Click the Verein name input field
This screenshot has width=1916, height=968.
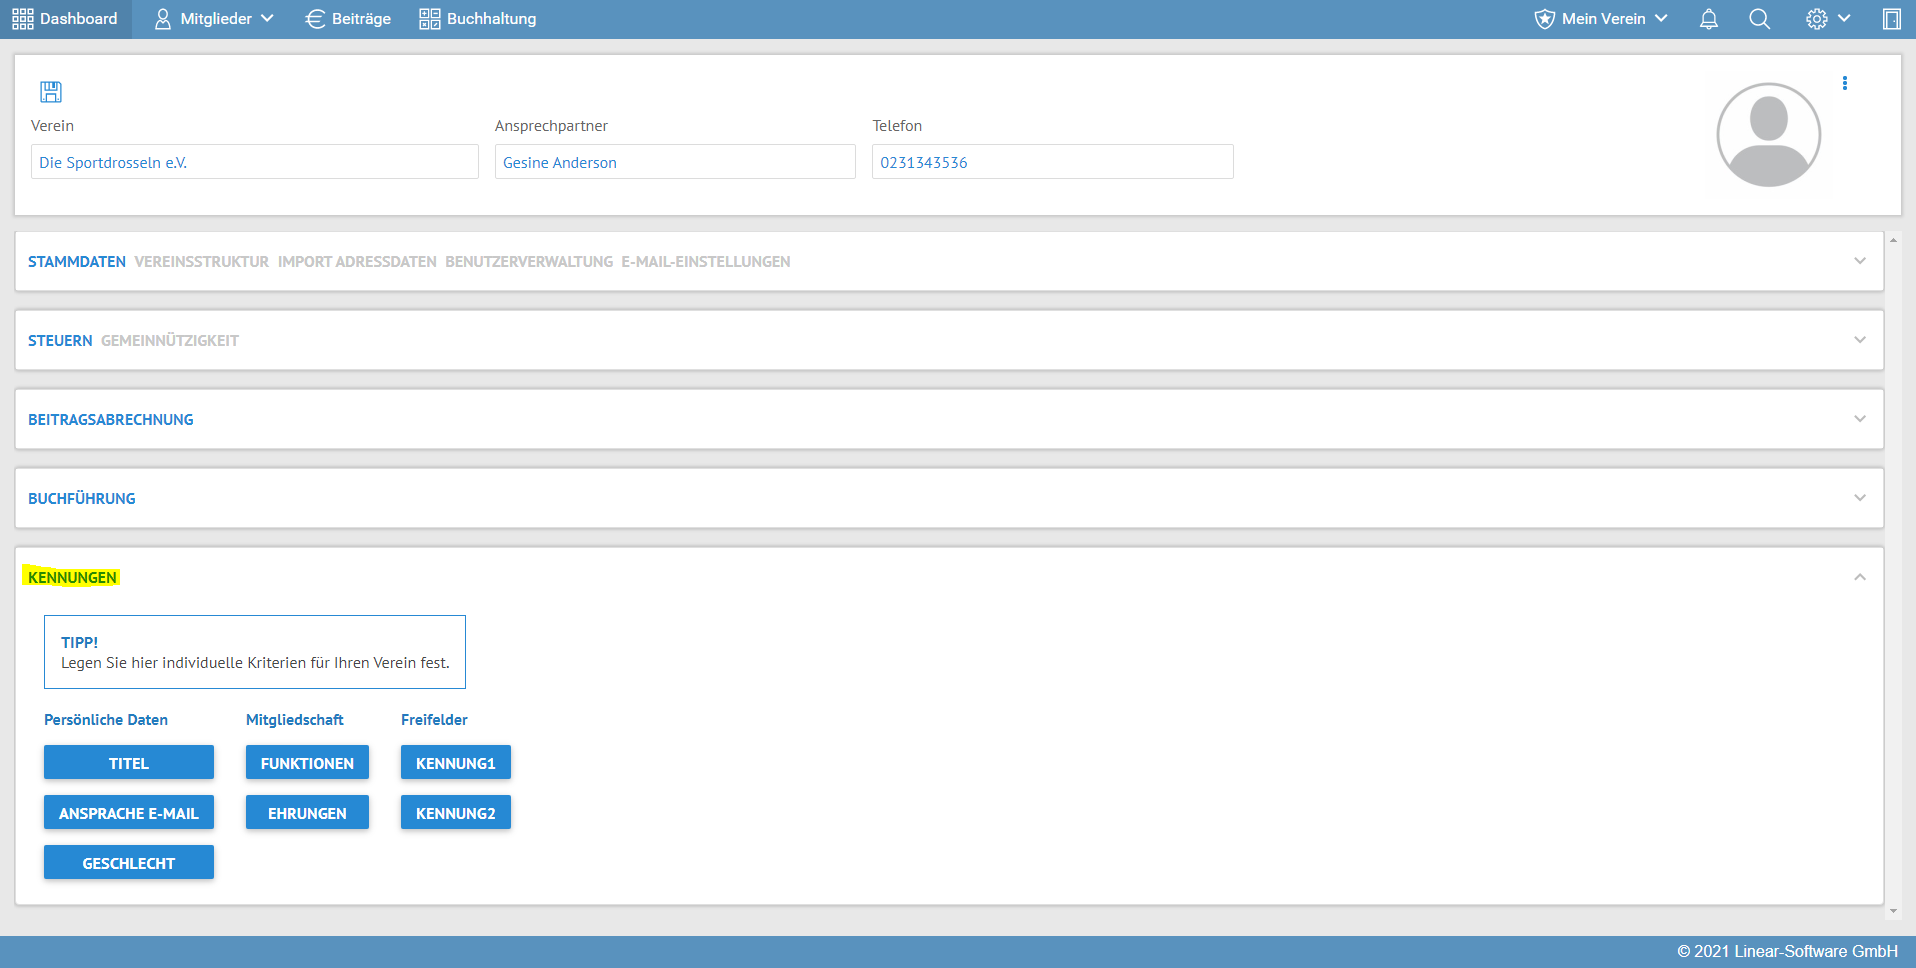(255, 162)
